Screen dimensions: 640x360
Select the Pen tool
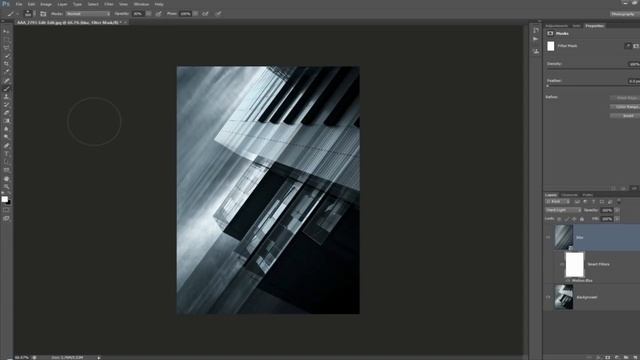[6, 146]
